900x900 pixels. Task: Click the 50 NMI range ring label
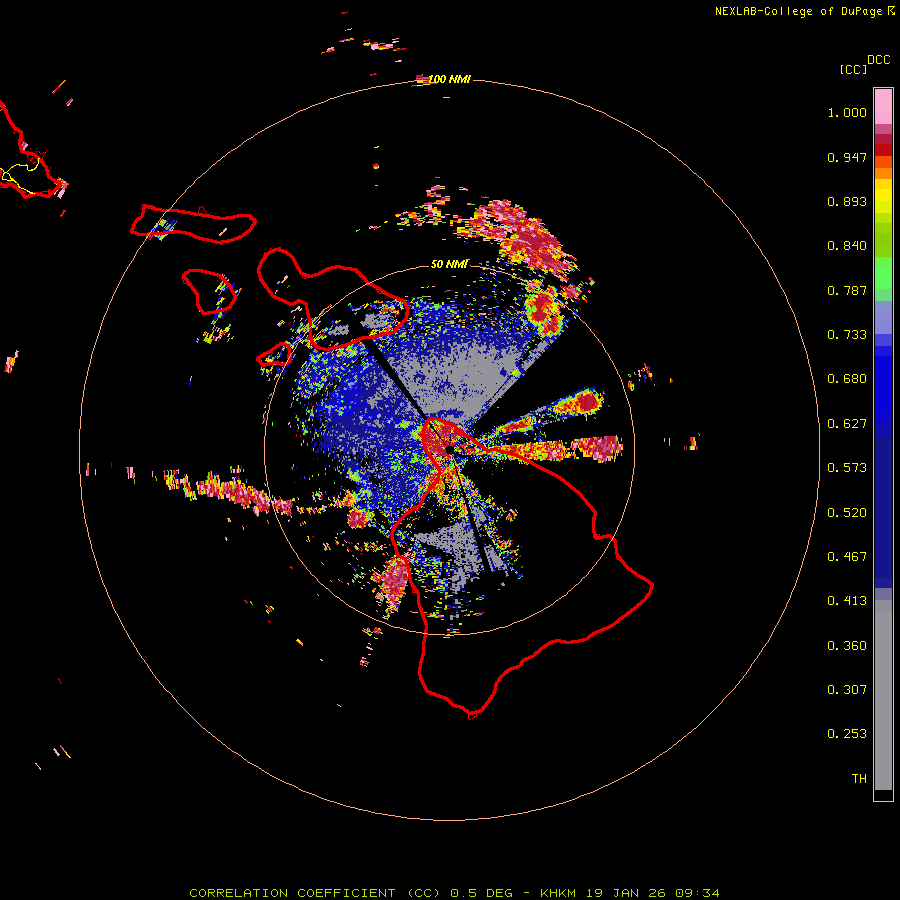pos(449,264)
